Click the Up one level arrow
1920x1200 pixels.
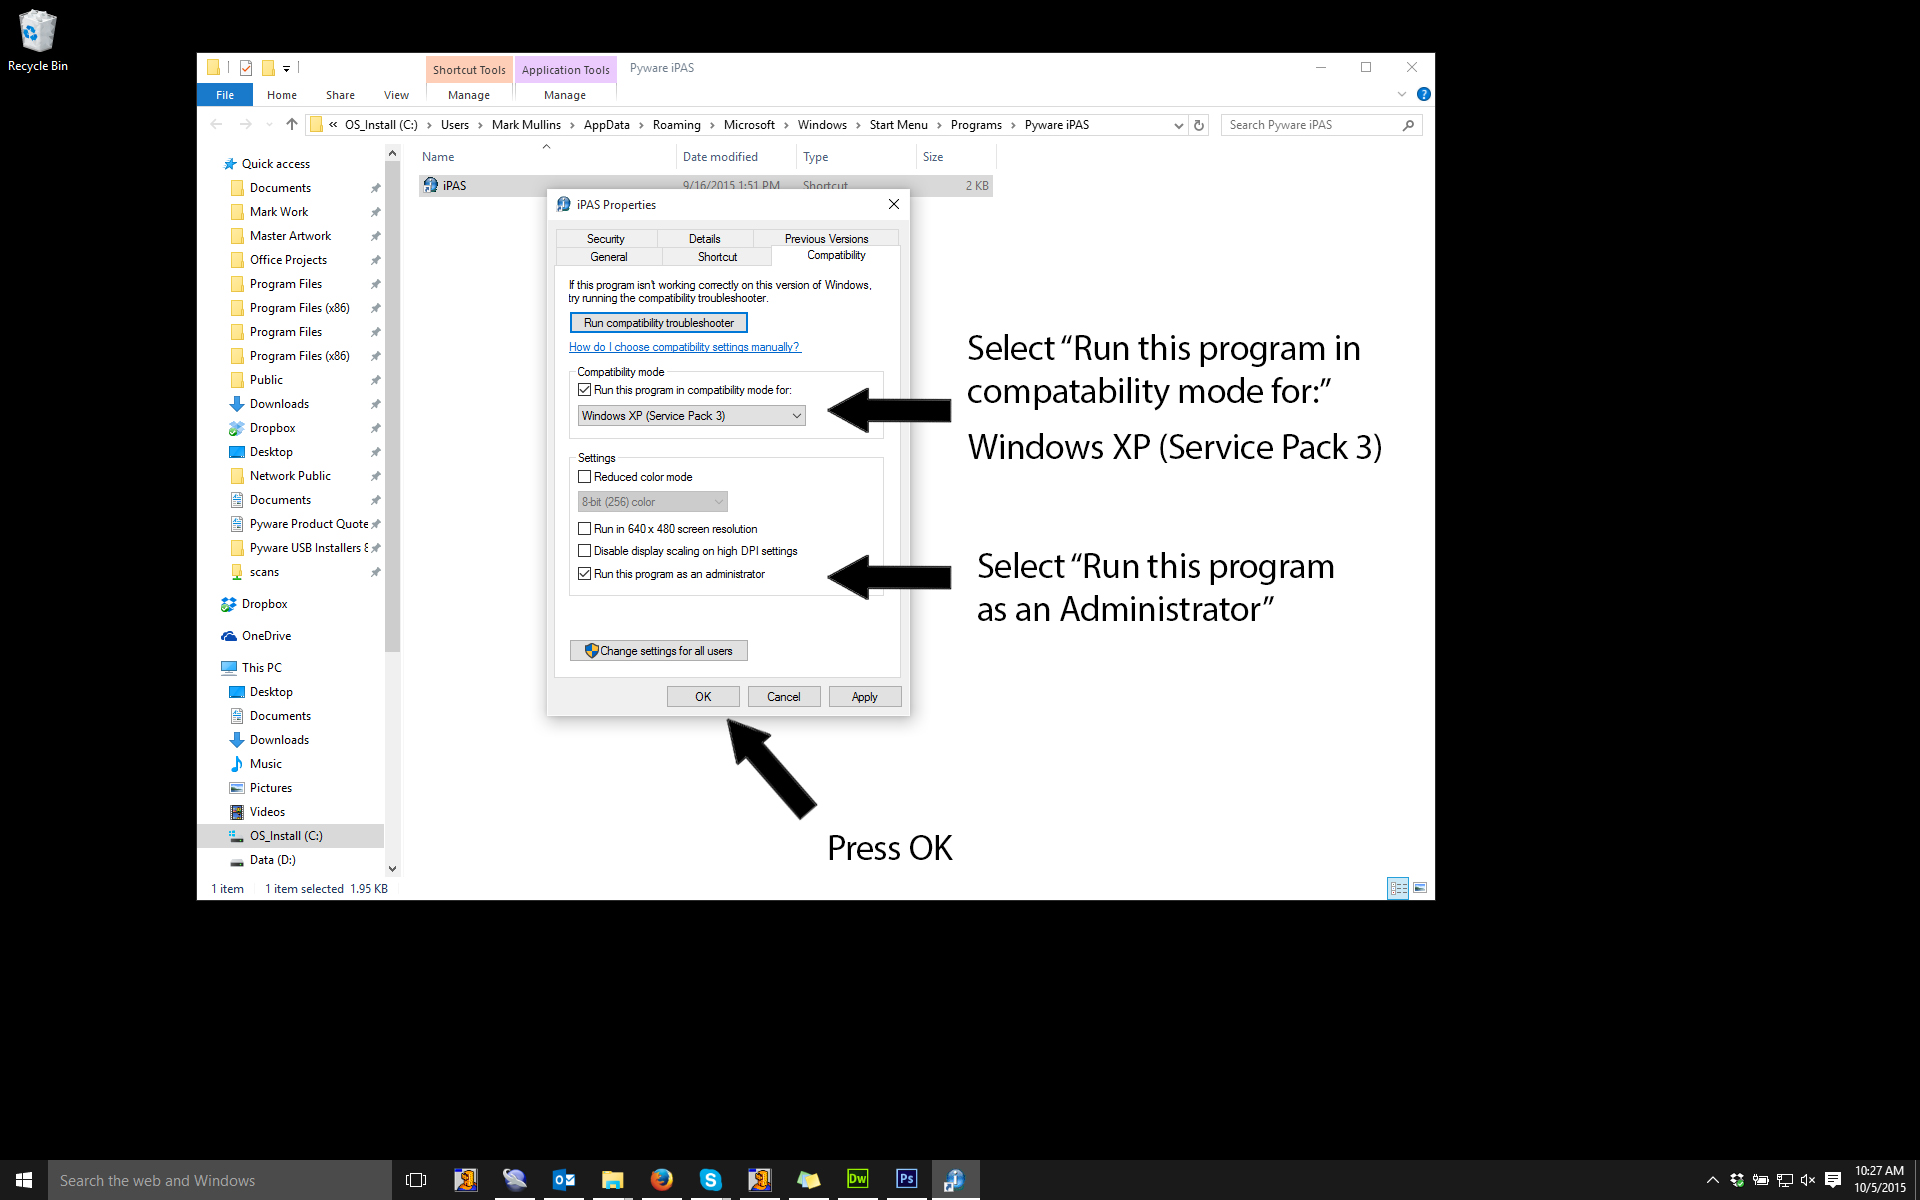click(x=292, y=124)
